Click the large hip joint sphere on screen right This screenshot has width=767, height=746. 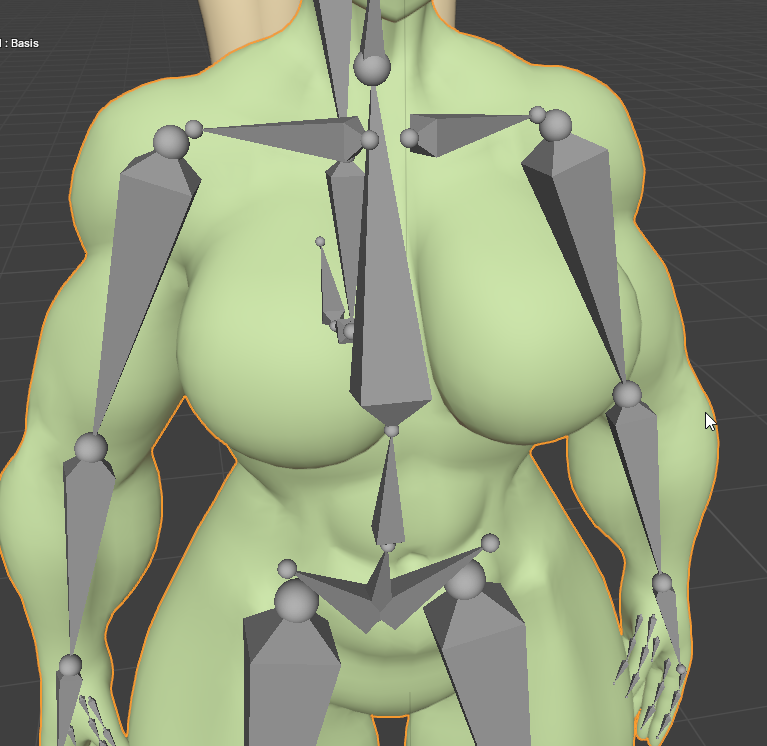tap(465, 579)
